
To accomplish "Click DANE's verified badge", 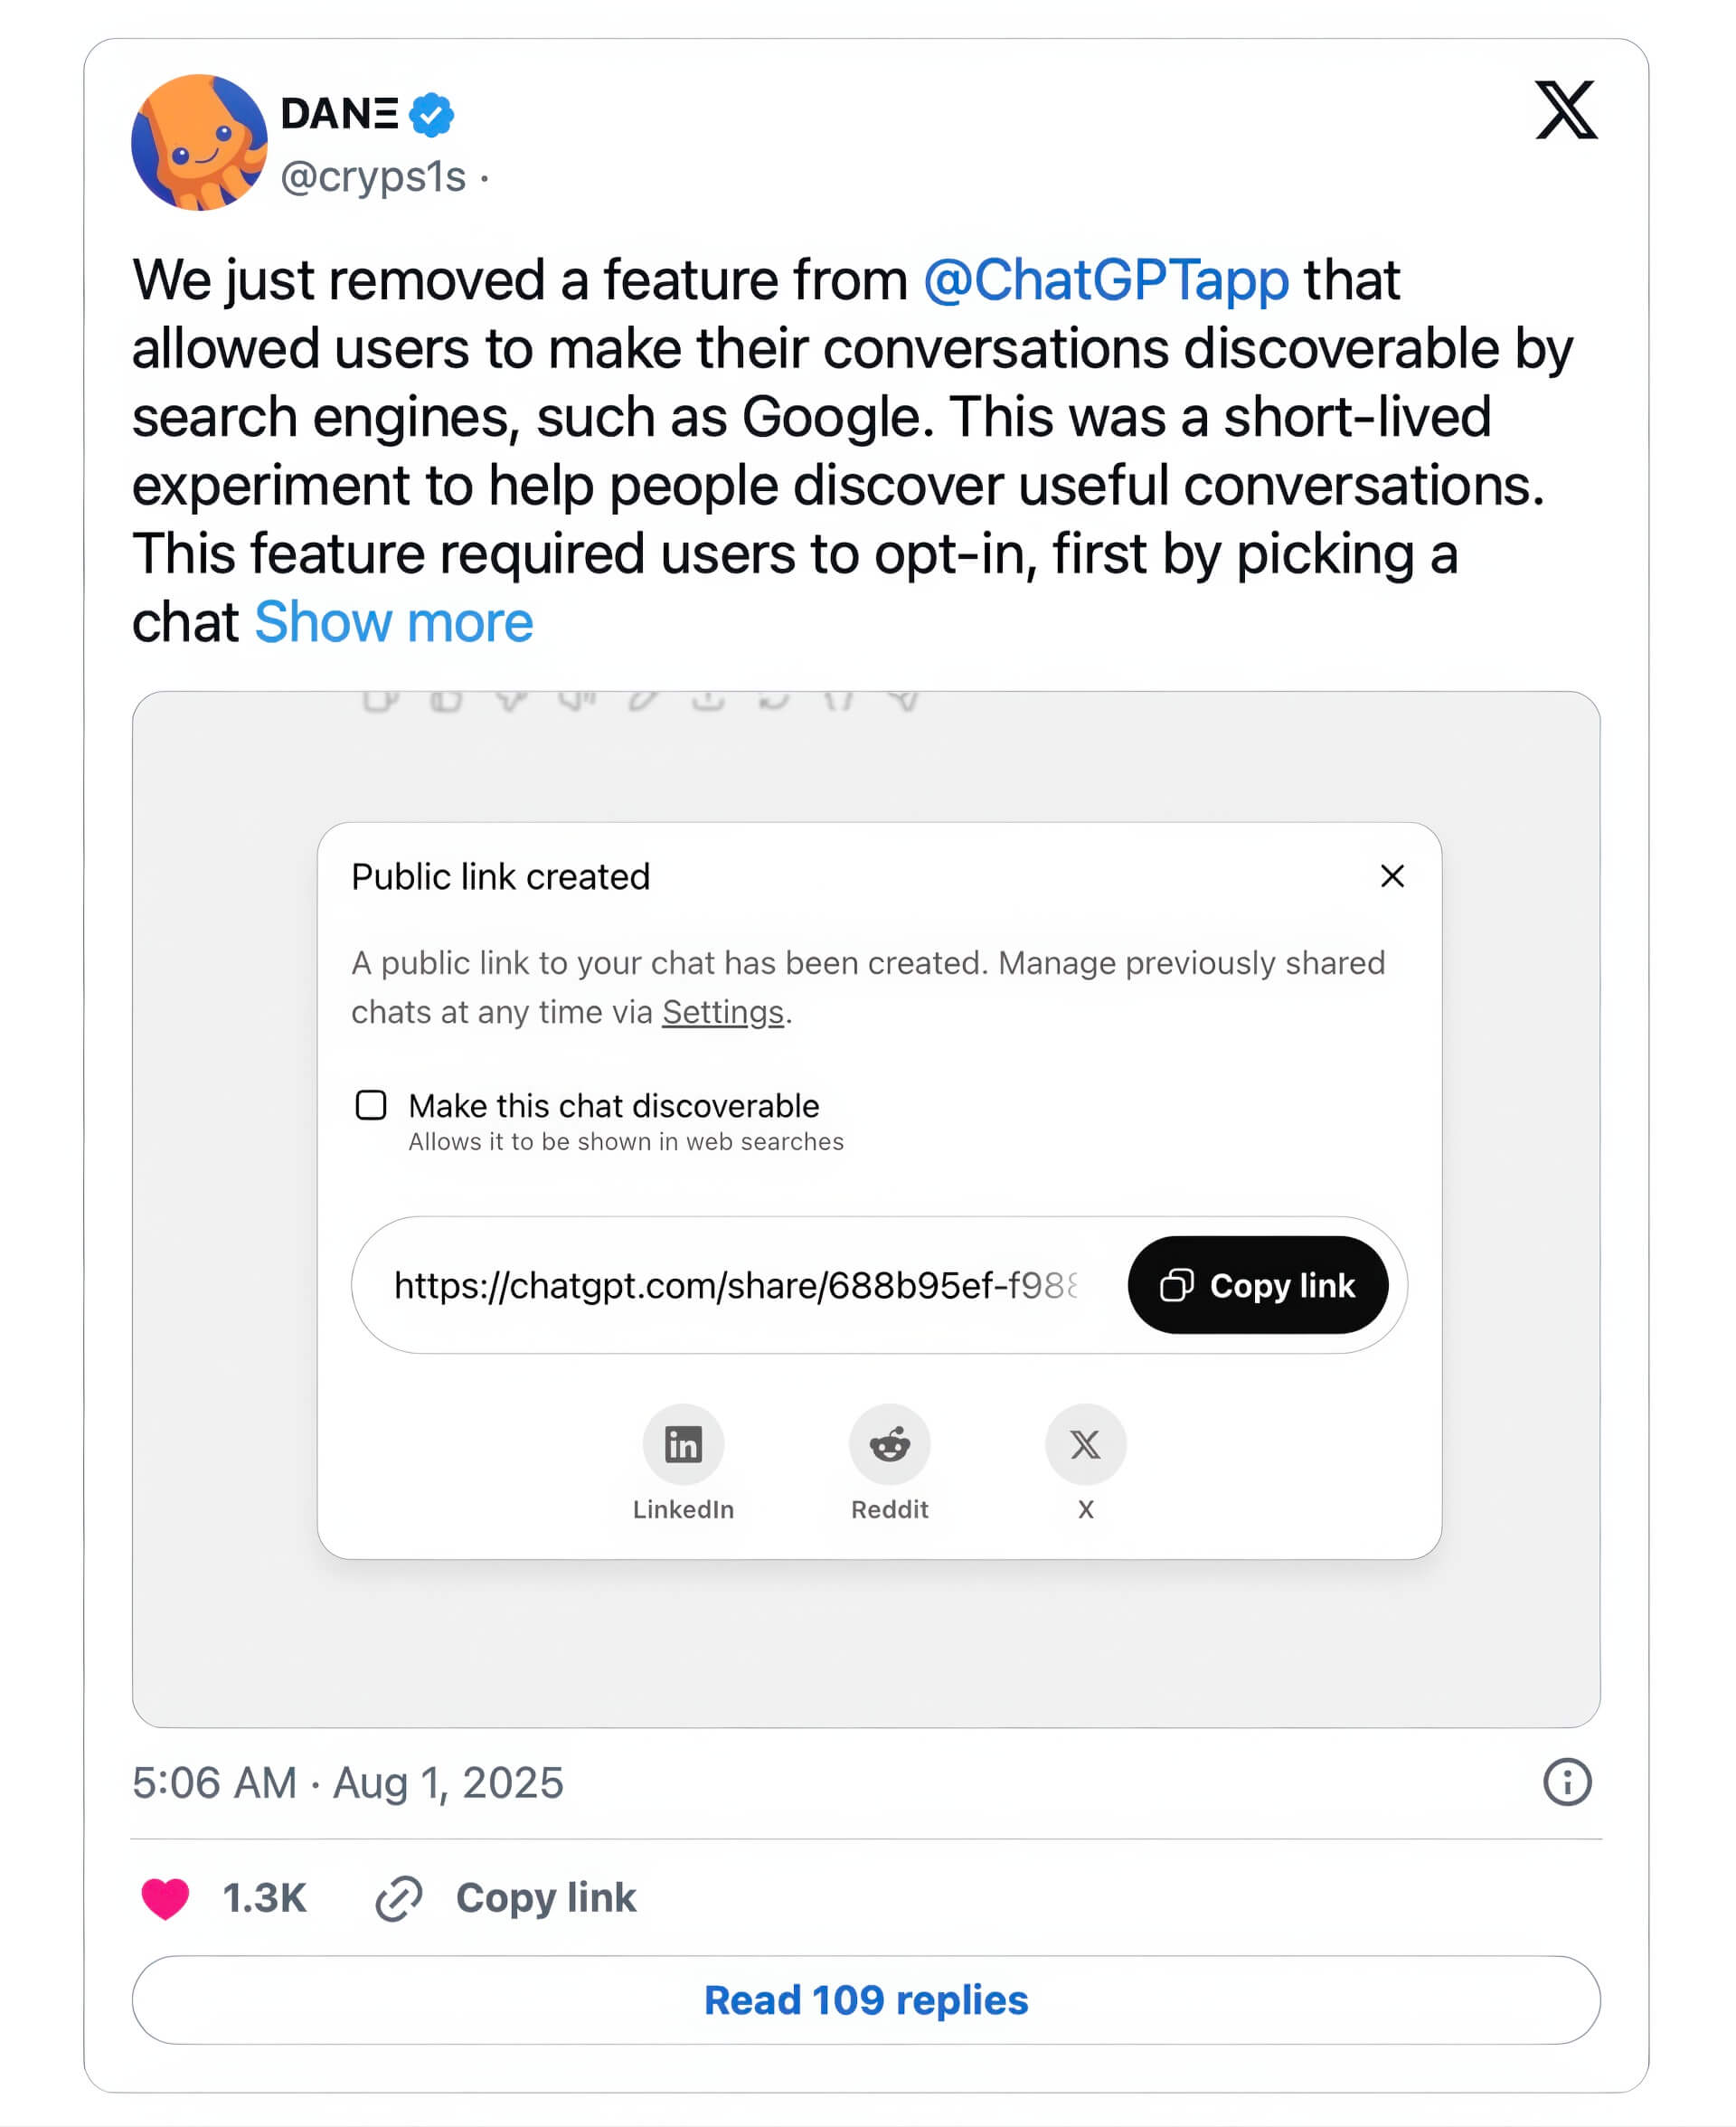I will 430,114.
